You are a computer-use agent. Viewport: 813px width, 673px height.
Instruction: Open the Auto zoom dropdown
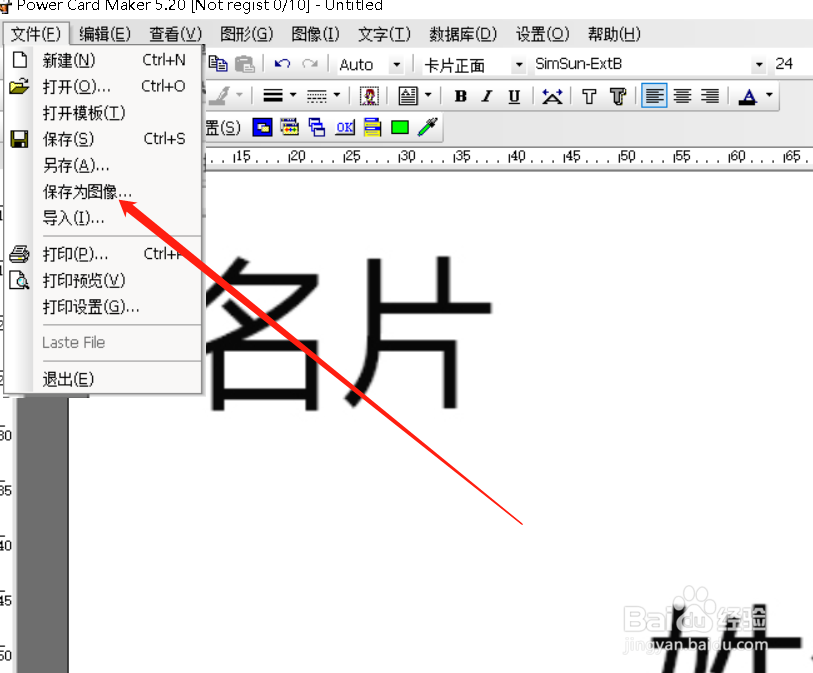click(x=396, y=63)
